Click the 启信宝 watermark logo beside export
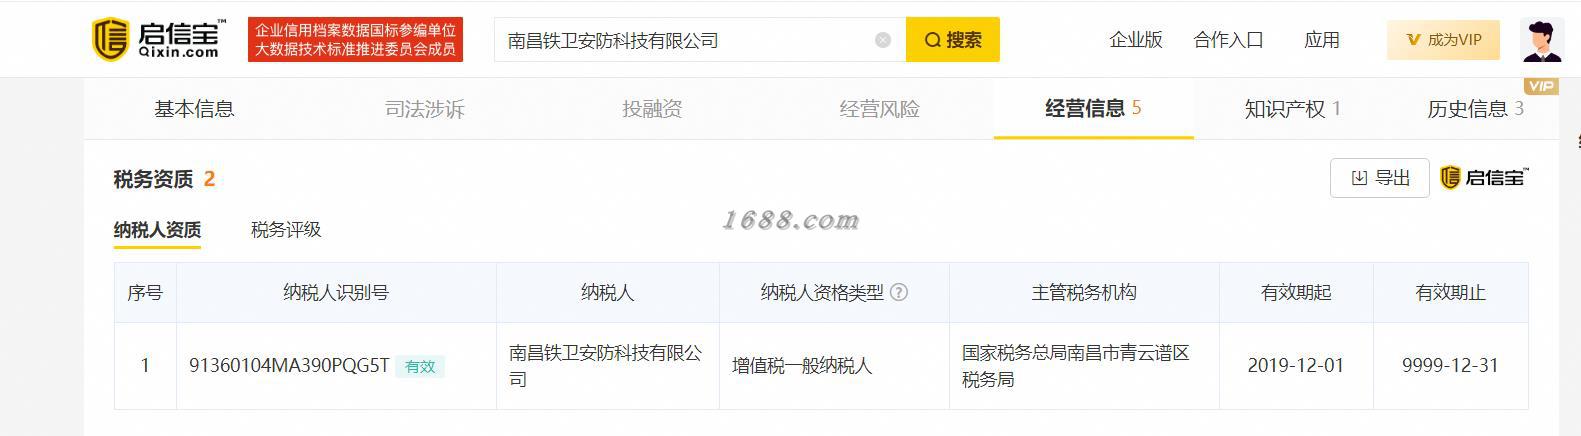This screenshot has height=436, width=1581. (x=1484, y=178)
